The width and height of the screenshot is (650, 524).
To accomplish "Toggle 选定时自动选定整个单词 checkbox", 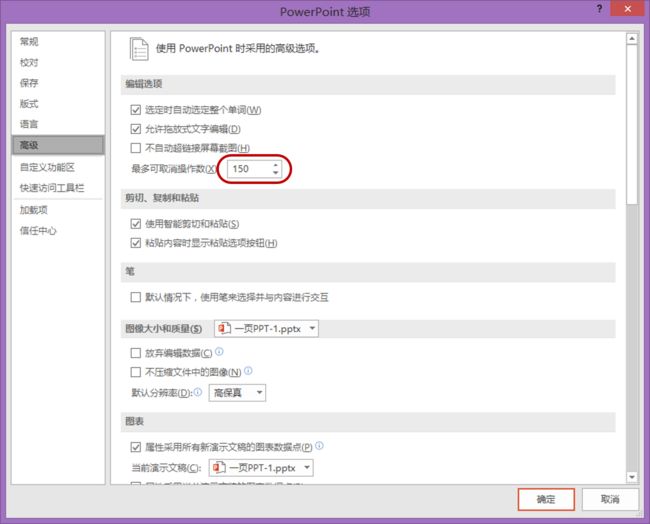I will [136, 110].
